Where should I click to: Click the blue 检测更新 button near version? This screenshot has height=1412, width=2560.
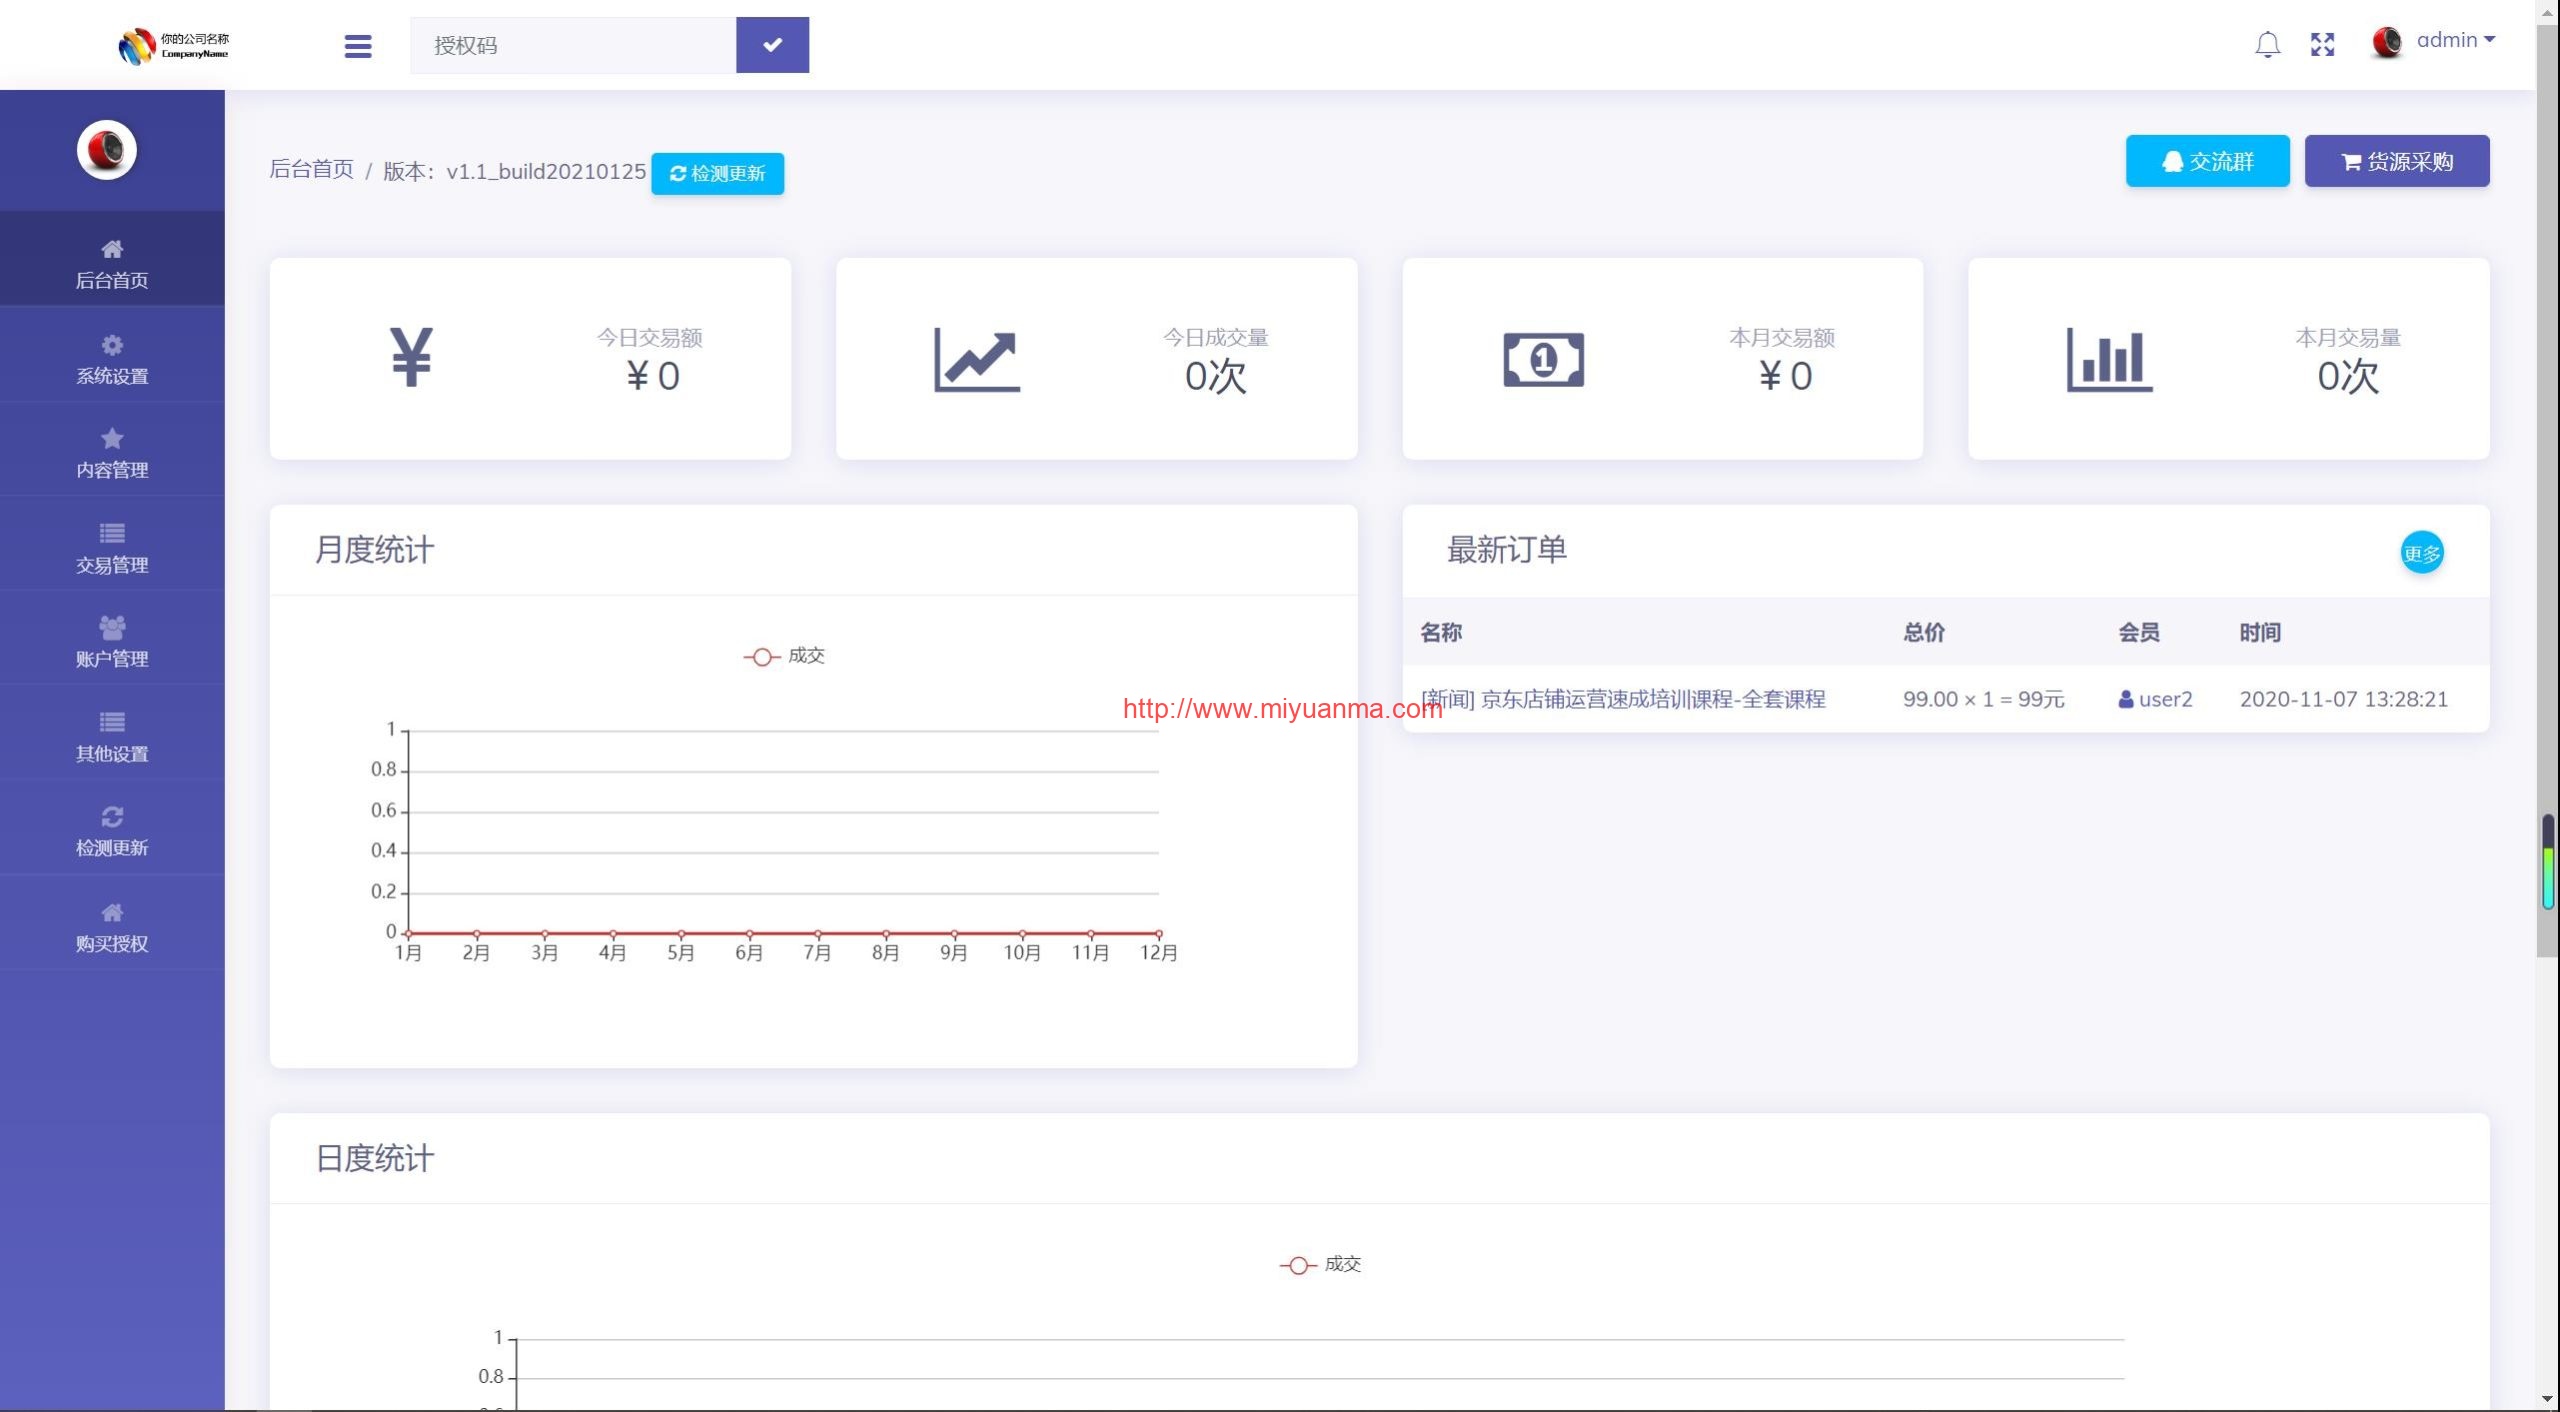pyautogui.click(x=717, y=173)
